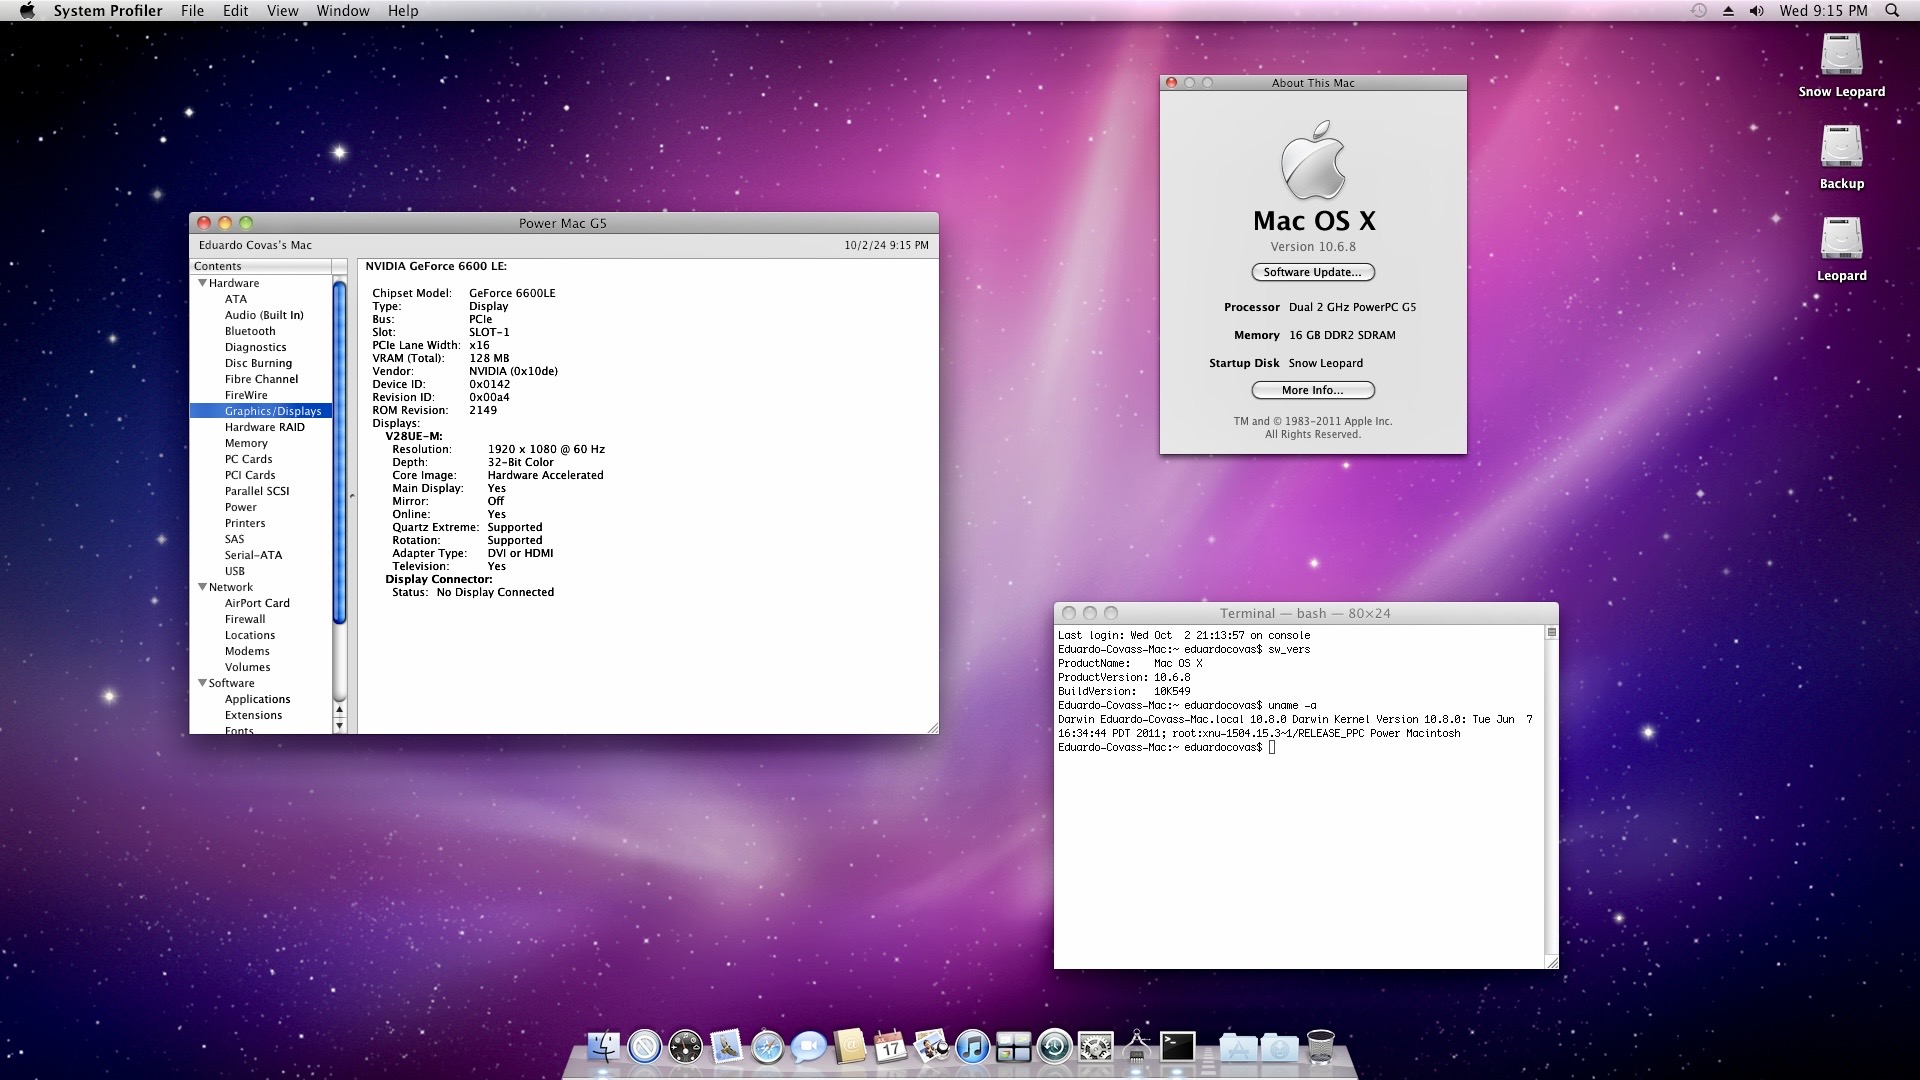
Task: Select Applications under Software
Action: pos(257,699)
